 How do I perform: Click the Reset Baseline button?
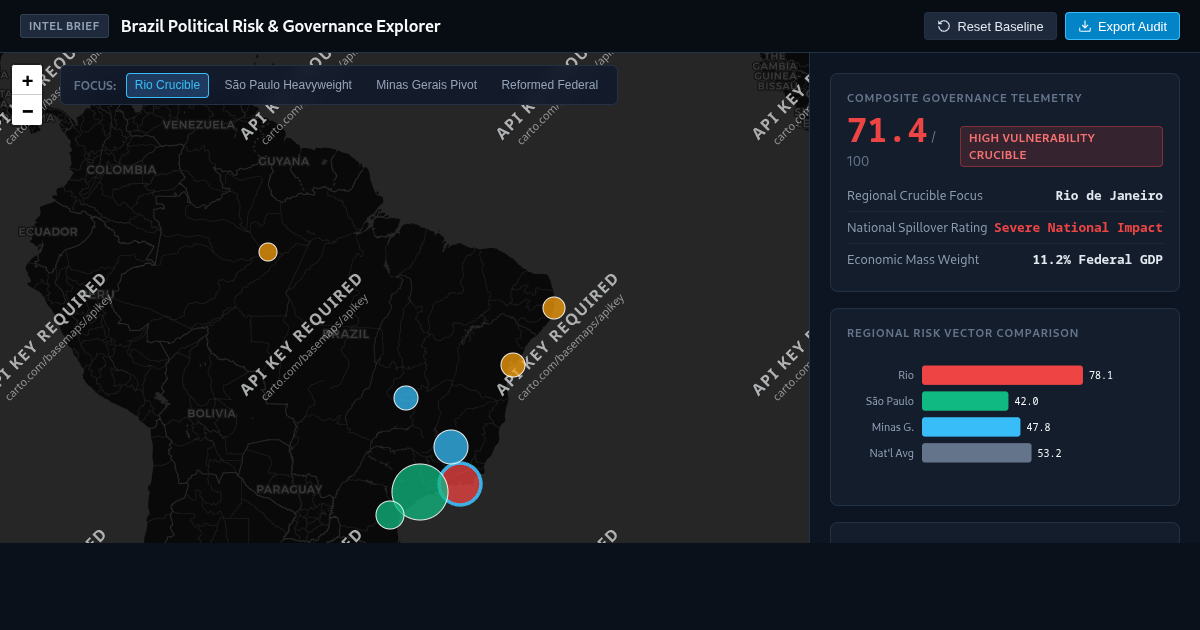(x=990, y=26)
